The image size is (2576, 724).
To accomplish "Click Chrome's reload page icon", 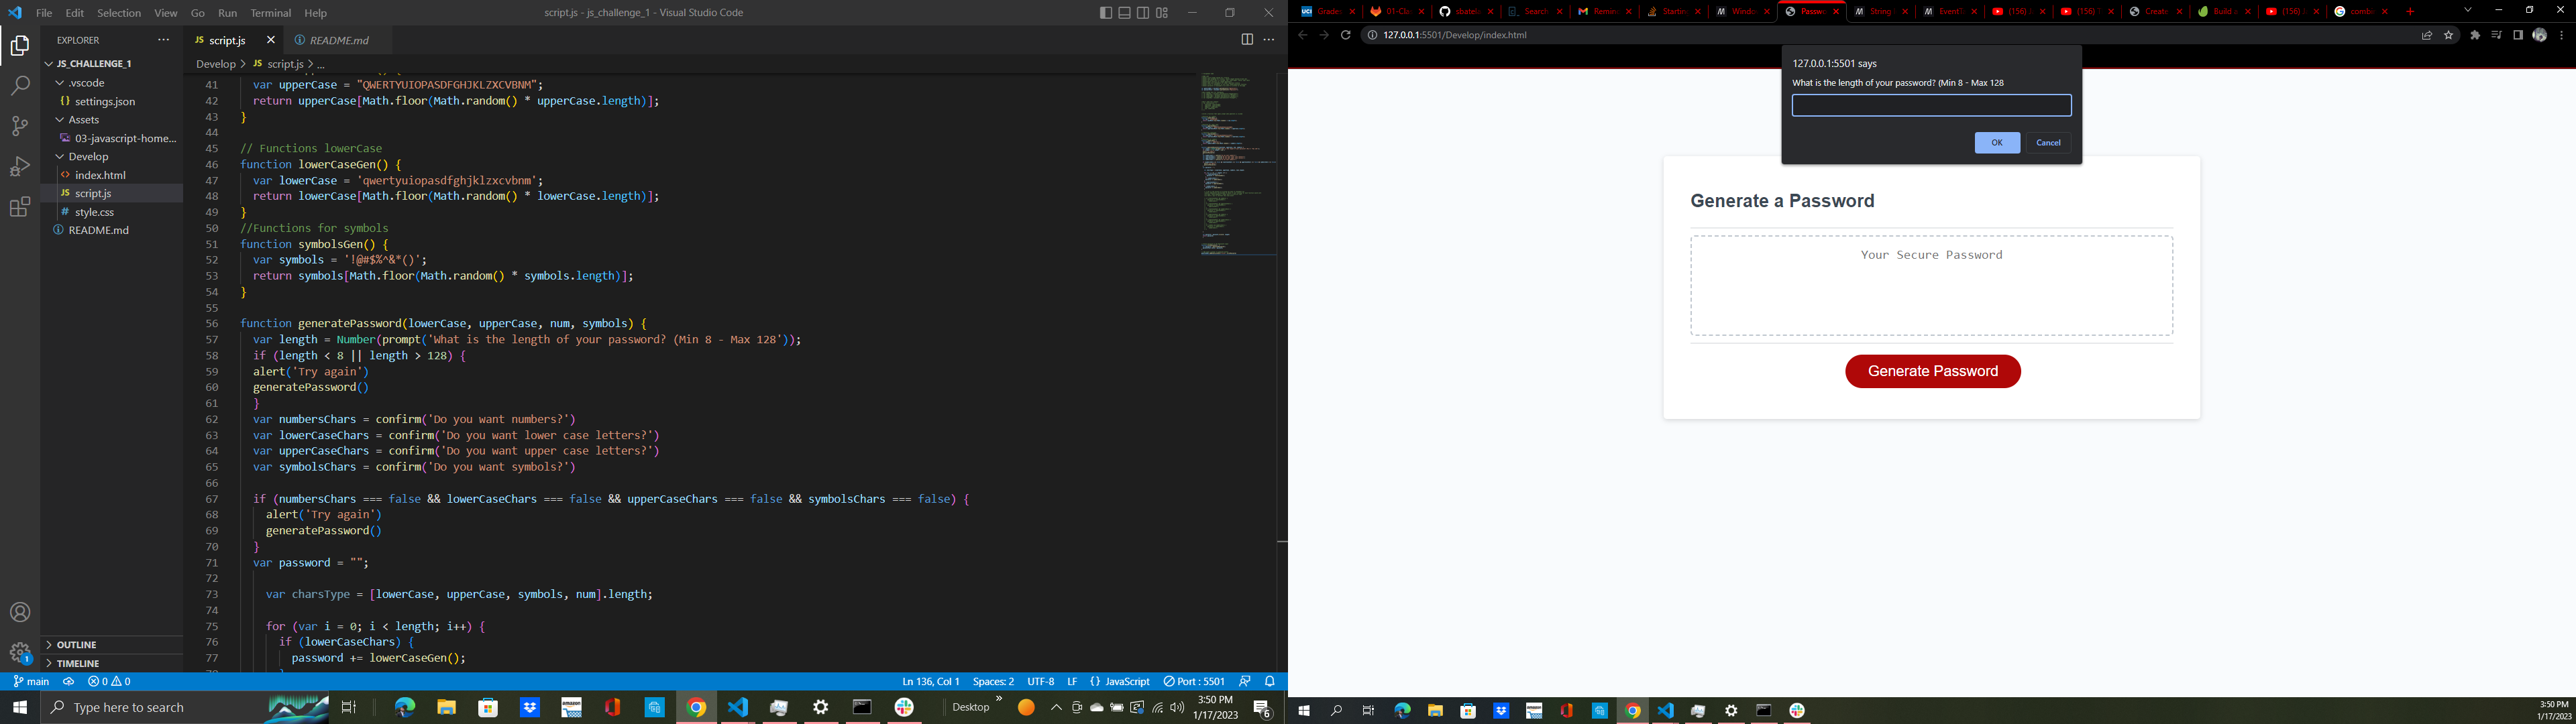I will point(1346,35).
